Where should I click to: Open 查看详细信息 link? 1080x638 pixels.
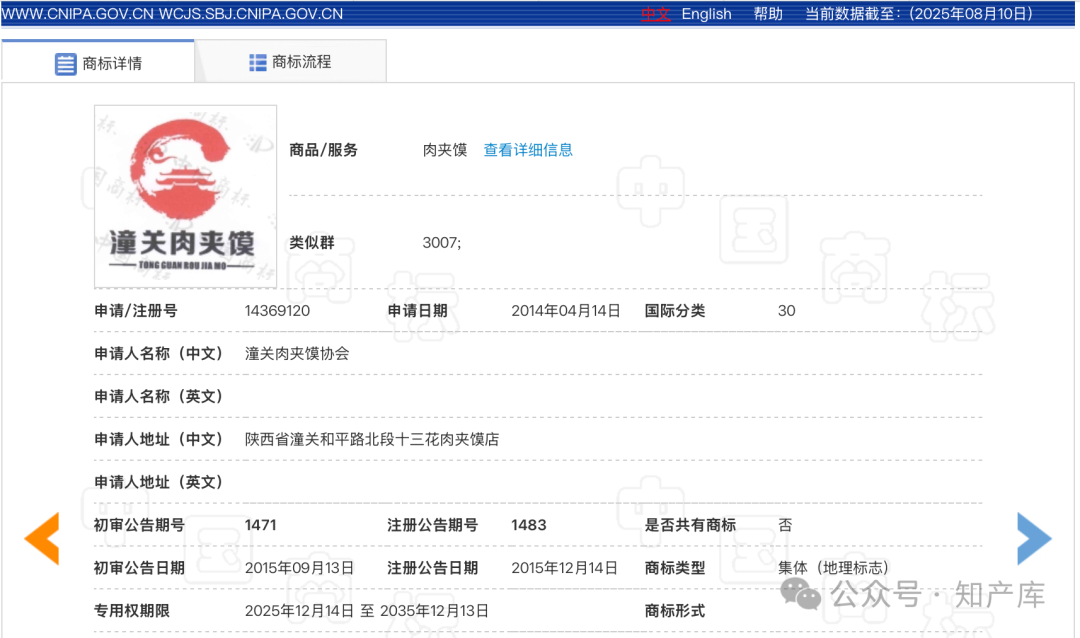528,150
